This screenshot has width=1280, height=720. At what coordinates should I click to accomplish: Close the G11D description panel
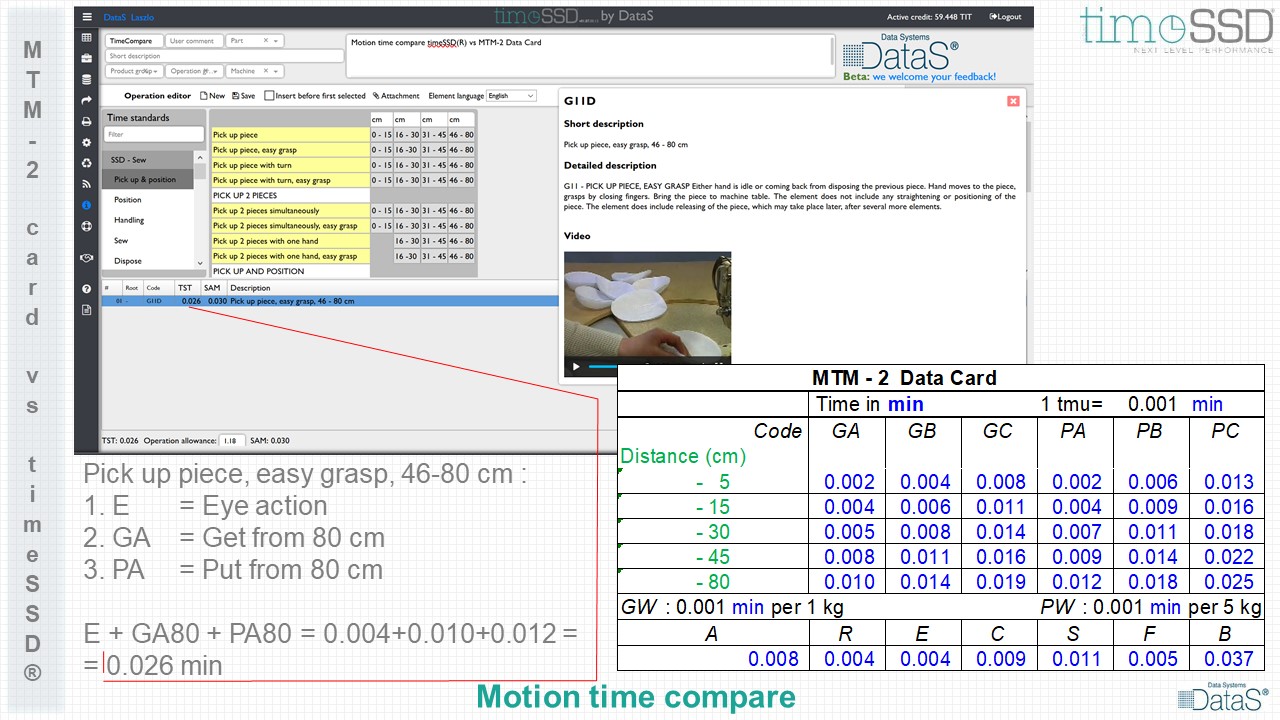pyautogui.click(x=1013, y=101)
